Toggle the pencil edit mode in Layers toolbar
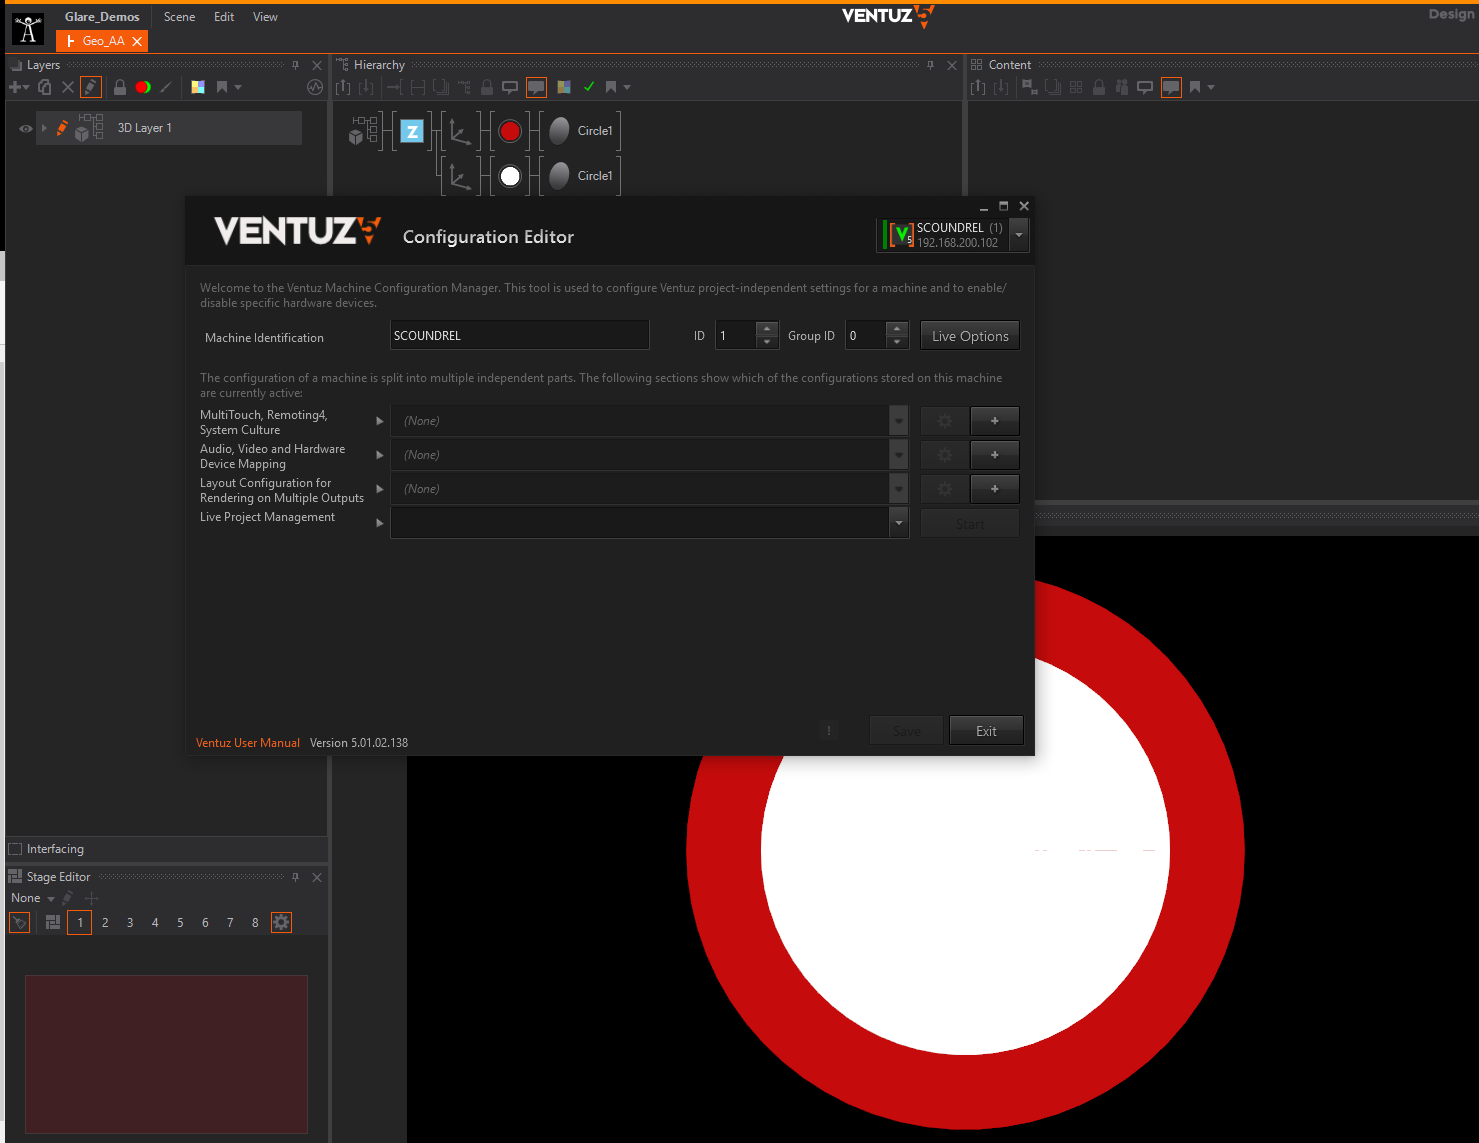The height and width of the screenshot is (1143, 1479). coord(91,87)
